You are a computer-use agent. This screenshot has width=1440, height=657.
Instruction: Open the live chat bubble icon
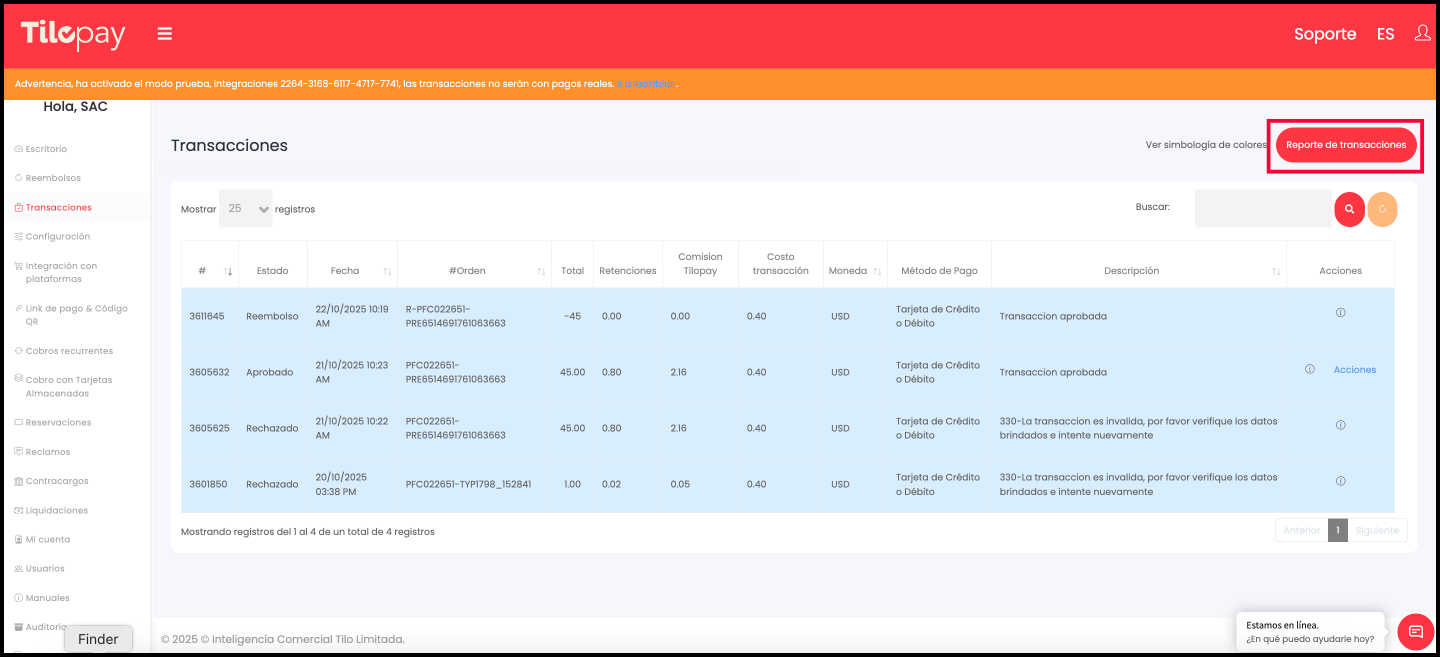[x=1415, y=631]
